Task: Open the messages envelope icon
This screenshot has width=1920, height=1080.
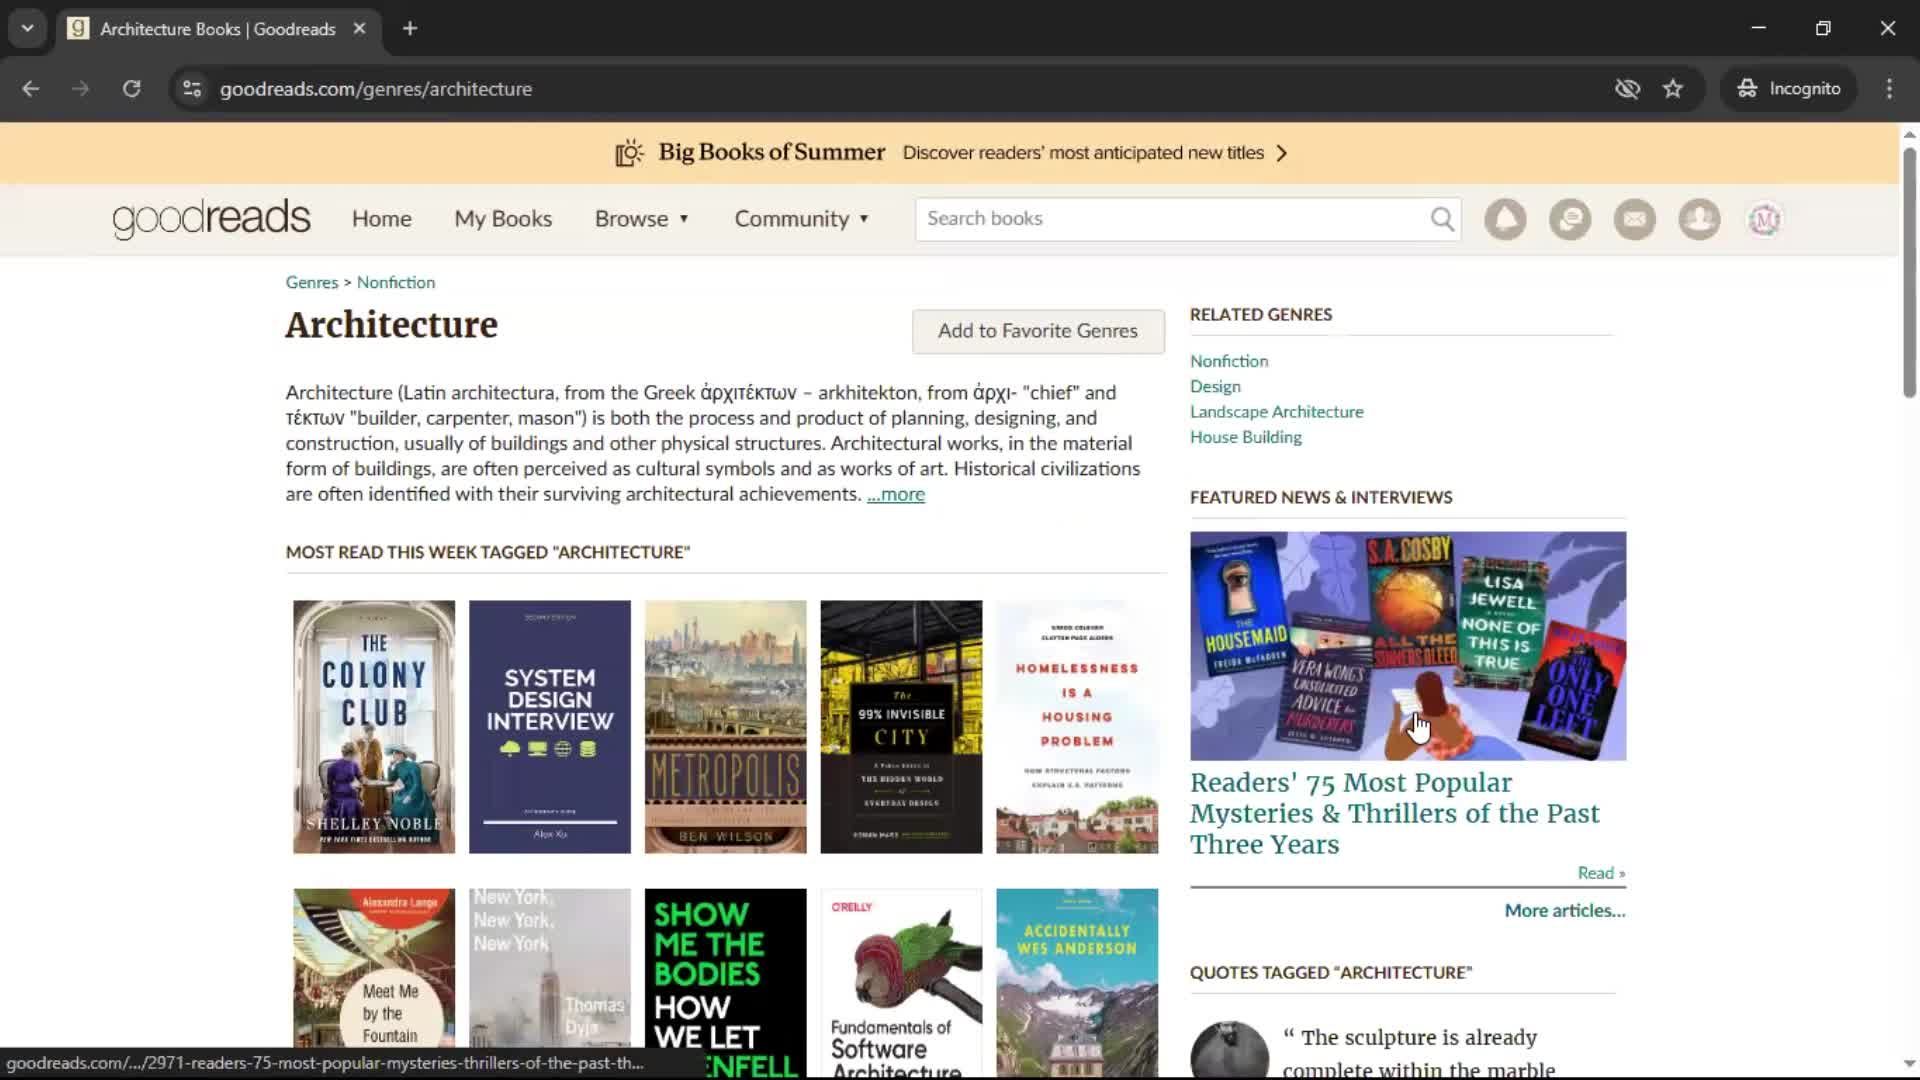Action: click(1635, 219)
